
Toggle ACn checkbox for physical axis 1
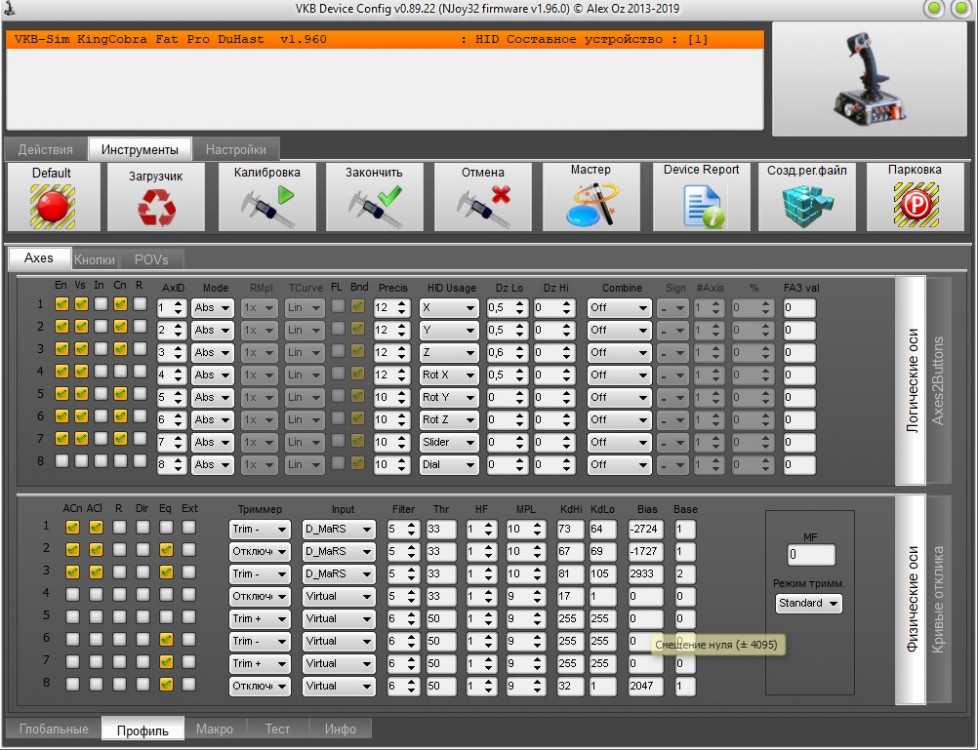coord(73,527)
